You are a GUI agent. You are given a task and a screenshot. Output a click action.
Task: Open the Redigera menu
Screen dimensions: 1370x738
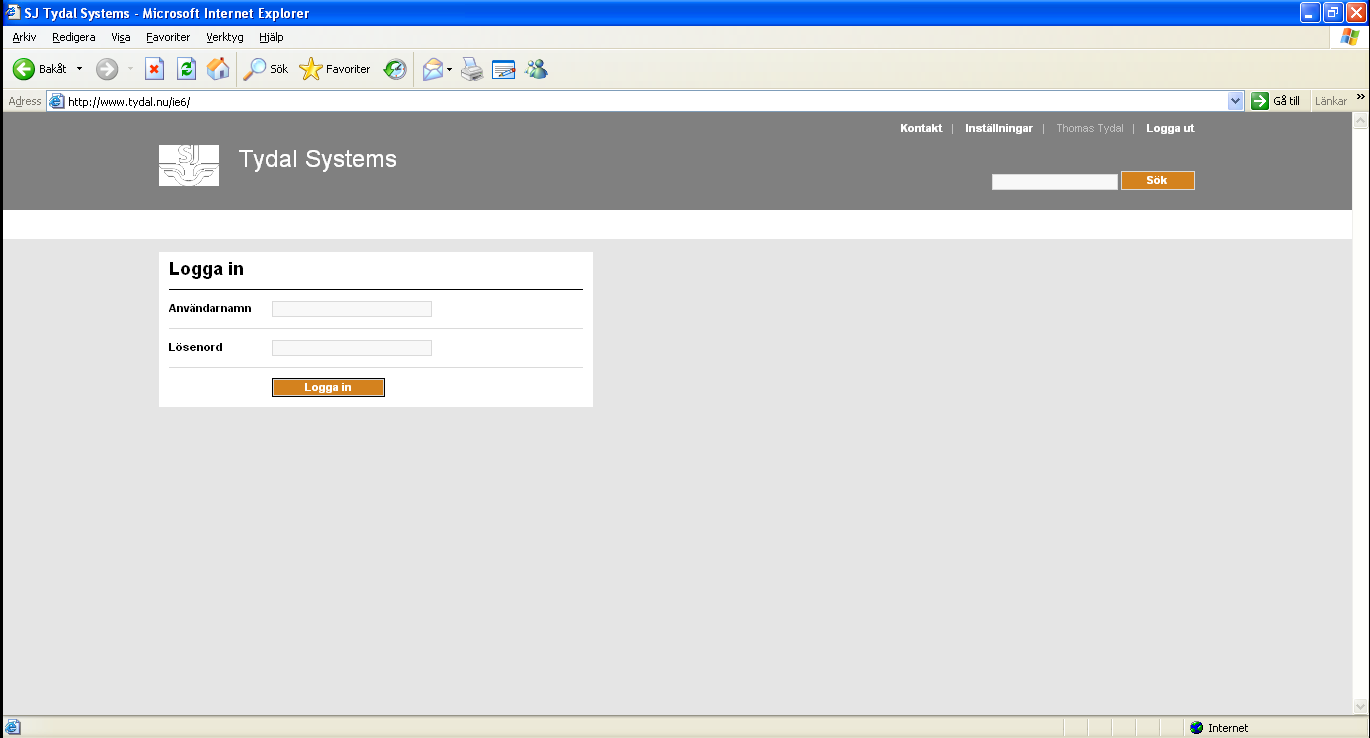74,37
